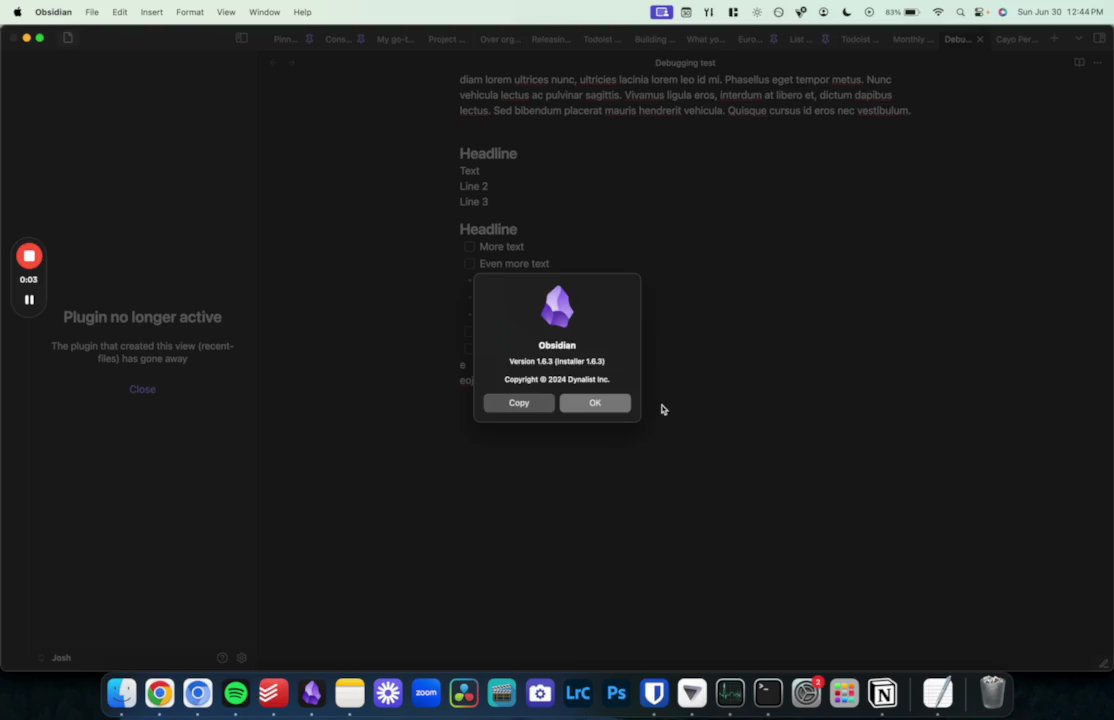Viewport: 1114px width, 720px height.
Task: Switch to the 'Building ...' tab
Action: point(654,39)
